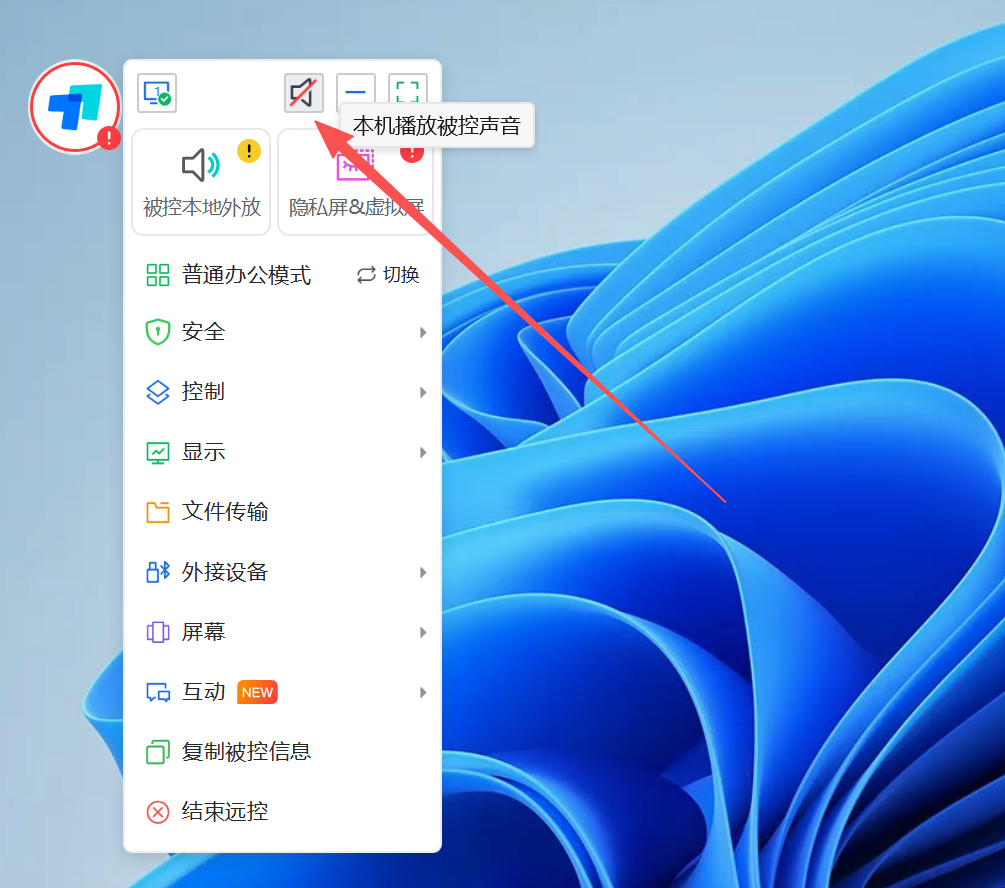Toggle the muted speaker sound button

point(304,93)
